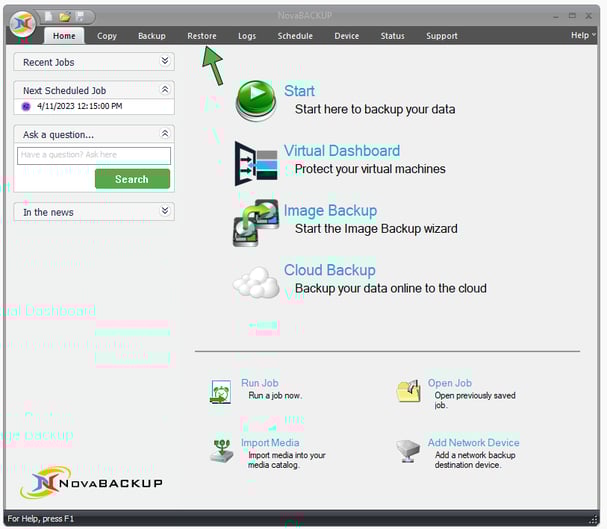Open the Logs tab
The width and height of the screenshot is (607, 529).
[x=247, y=36]
